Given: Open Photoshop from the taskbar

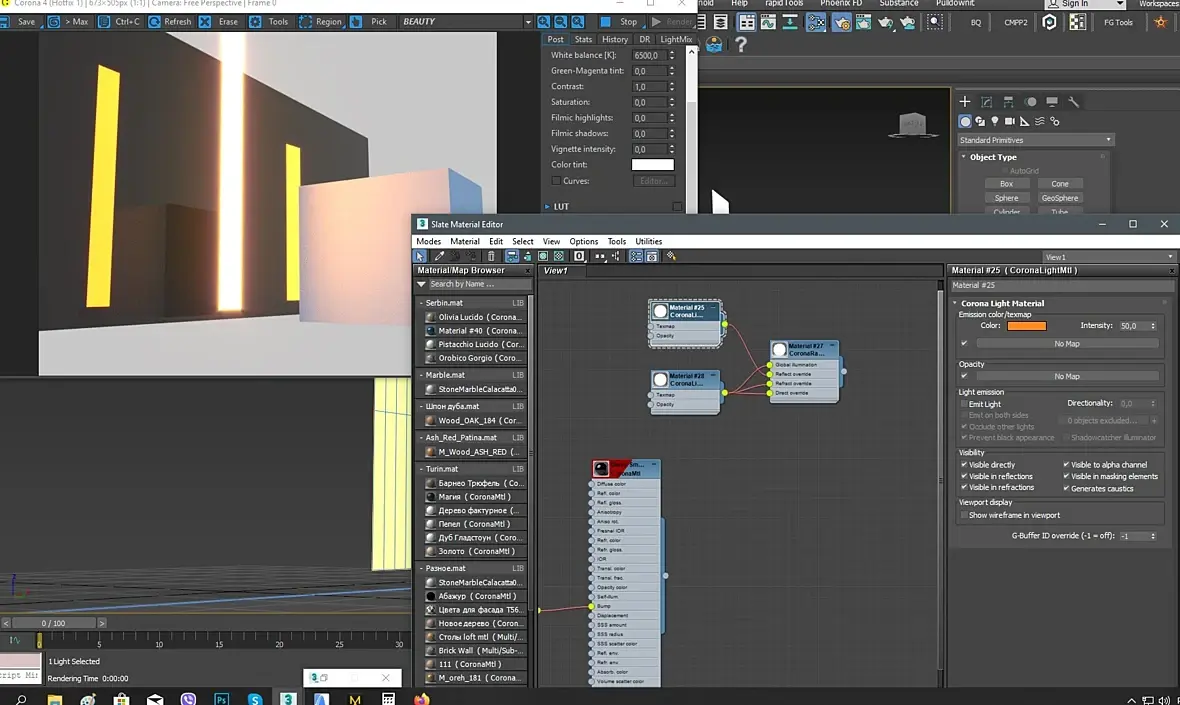Looking at the screenshot, I should click(221, 699).
